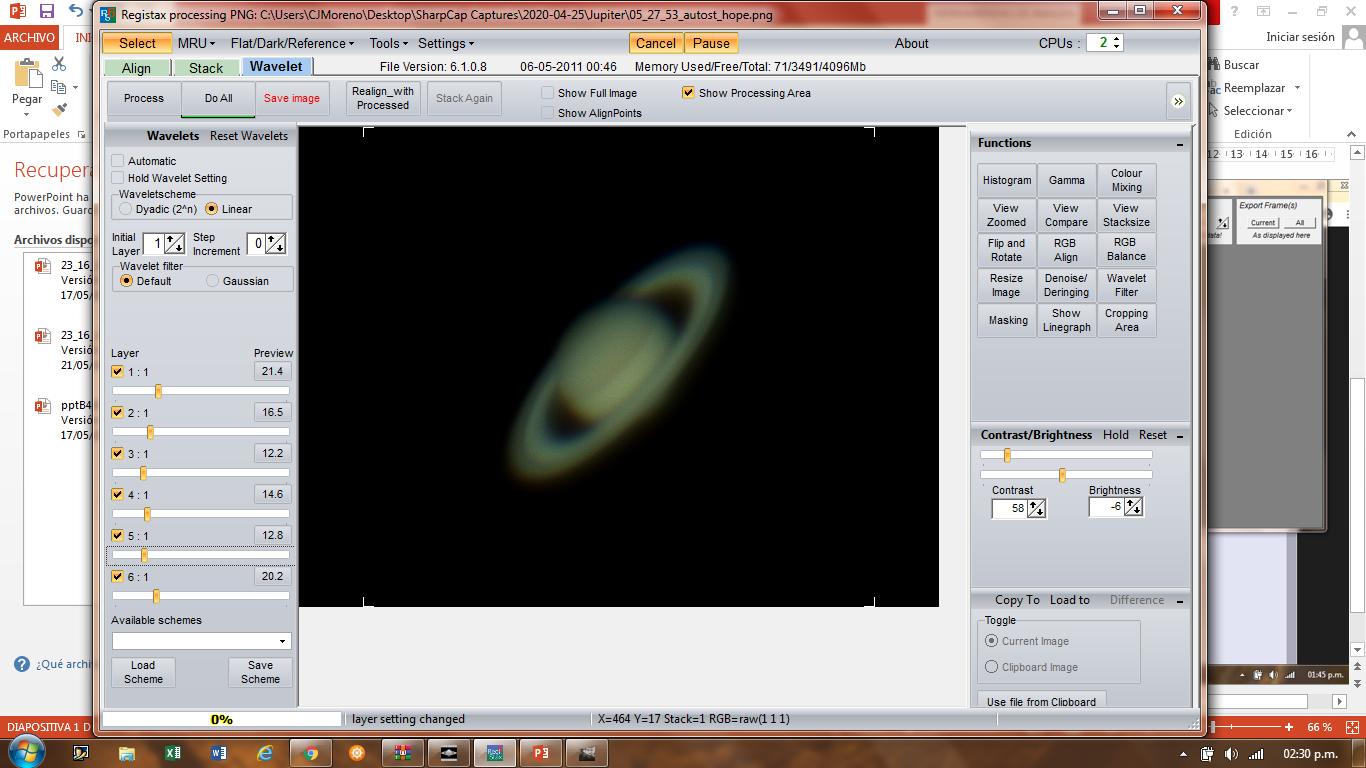The height and width of the screenshot is (768, 1366).
Task: Click the network signal icon in system tray
Action: coord(1255,754)
